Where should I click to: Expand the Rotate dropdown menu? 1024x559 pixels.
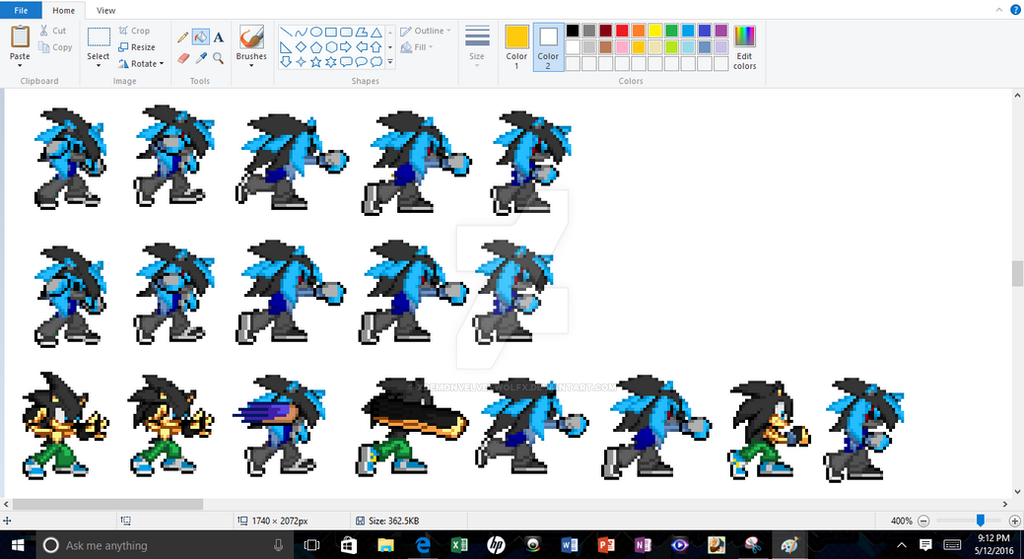click(x=161, y=63)
